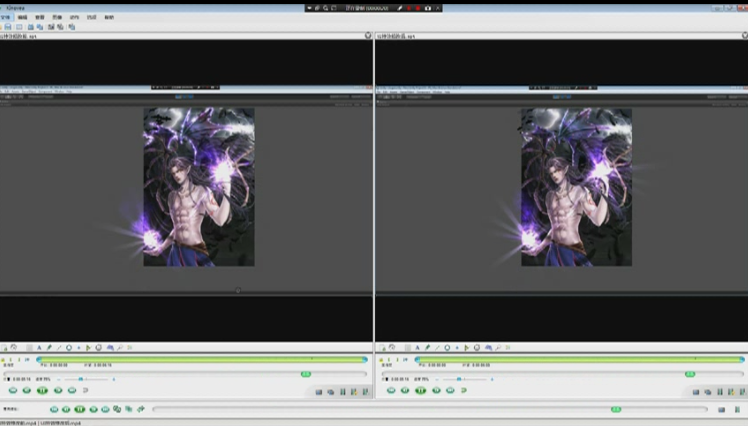Viewport: 748px width, 426px height.
Task: Switch to one playback screen layout
Action: [x=31, y=27]
